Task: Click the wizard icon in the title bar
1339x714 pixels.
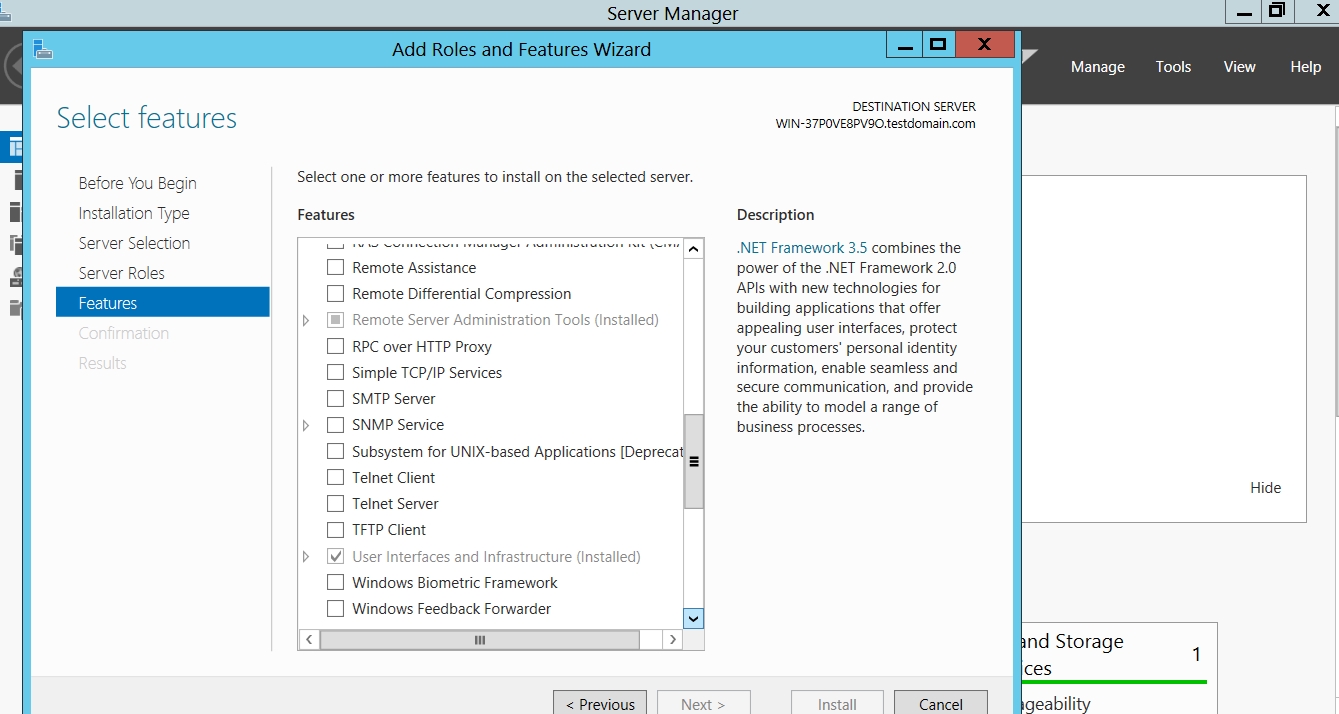Action: pos(42,49)
